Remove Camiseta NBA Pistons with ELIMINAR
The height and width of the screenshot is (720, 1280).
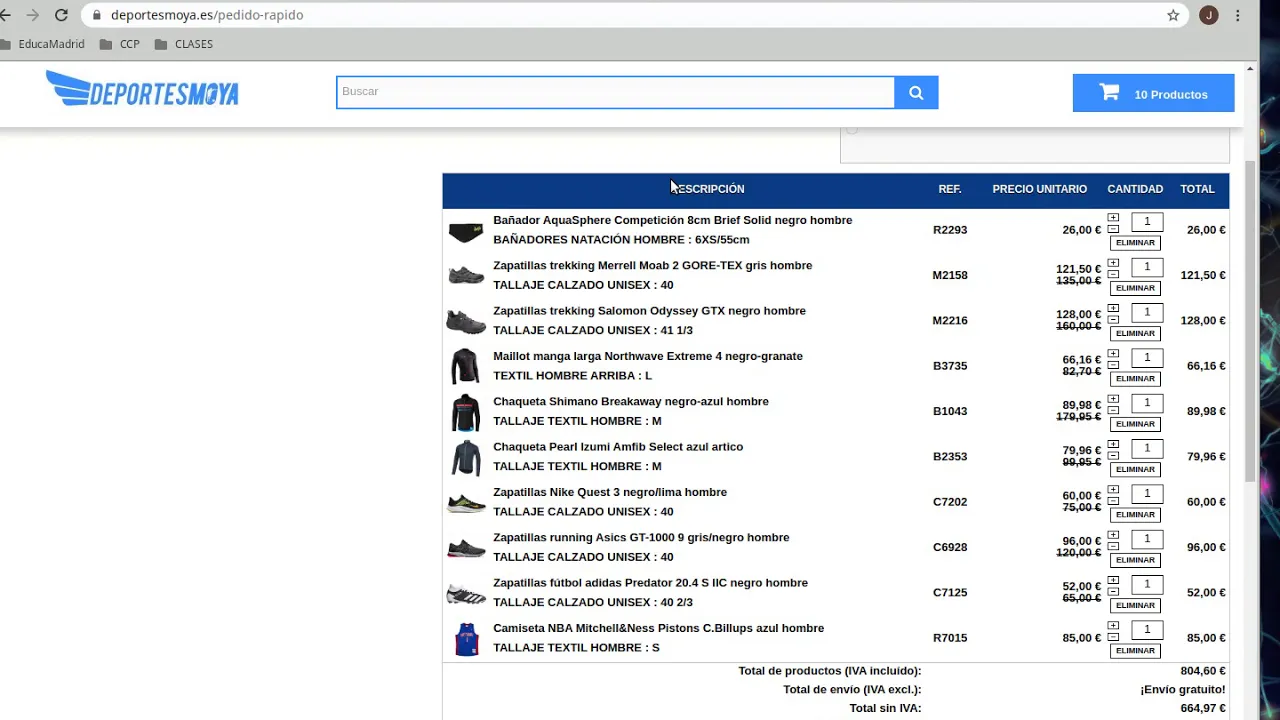pyautogui.click(x=1135, y=651)
